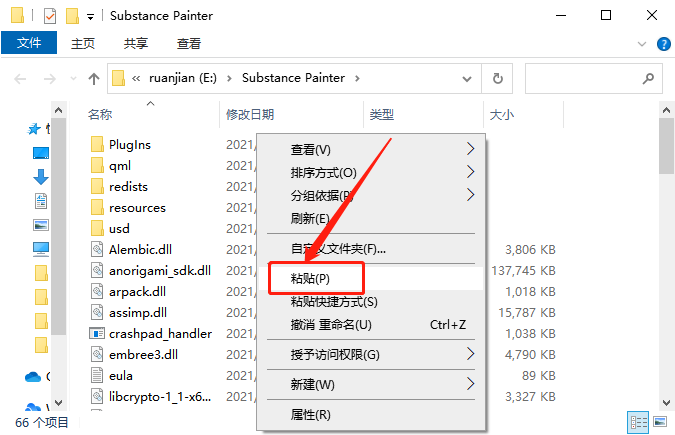Switch to the 查看 tab

coord(189,43)
